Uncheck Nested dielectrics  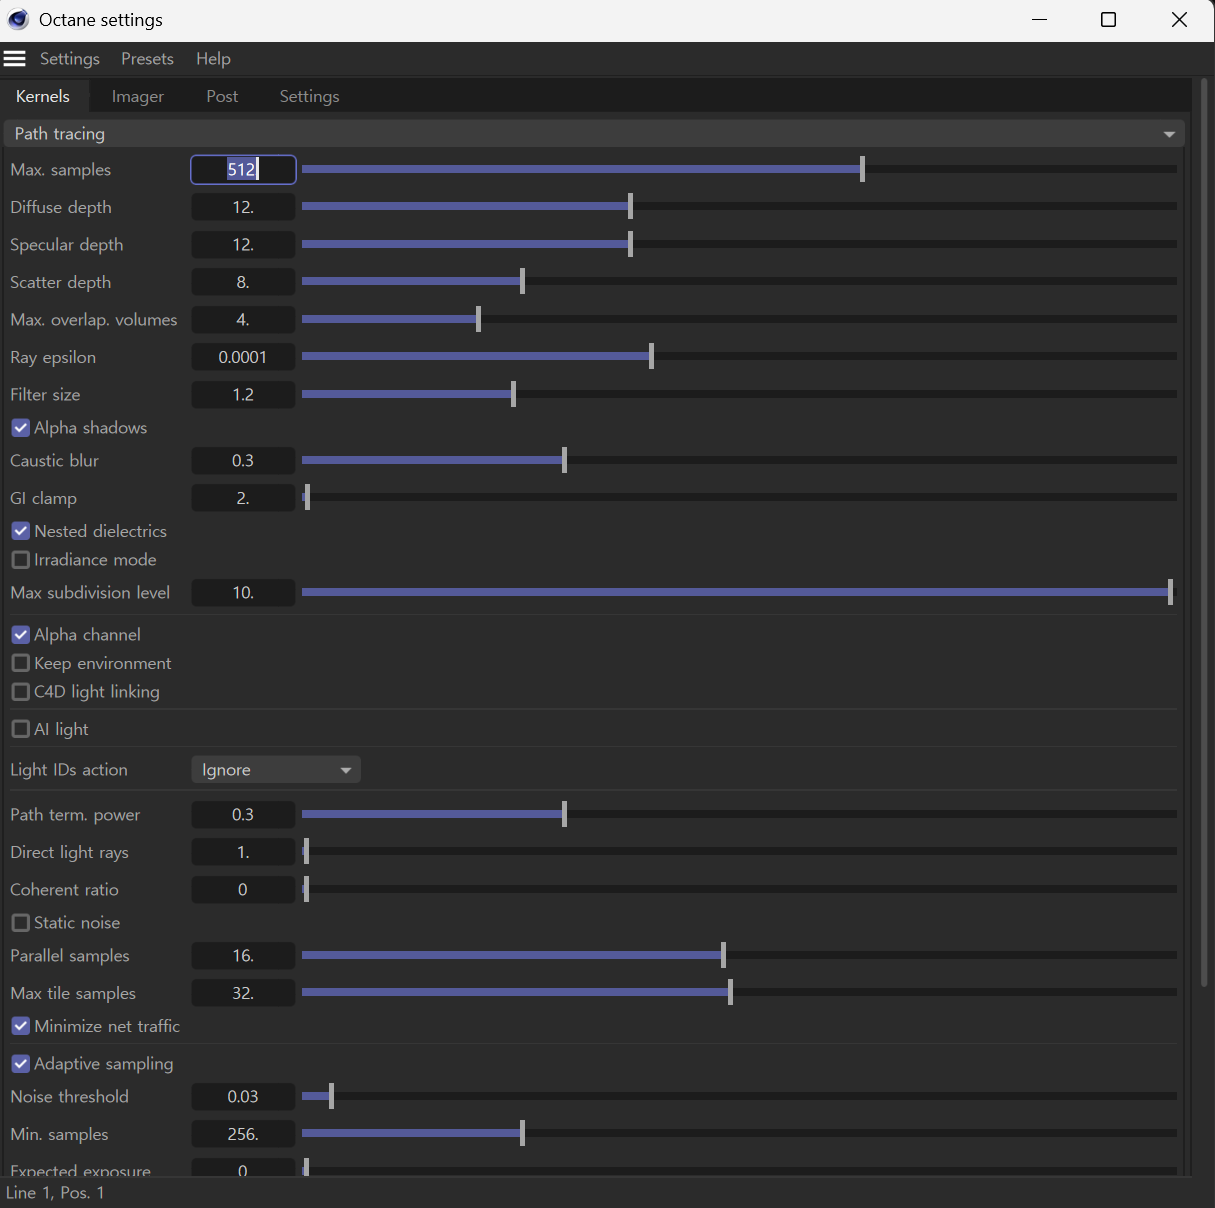21,531
